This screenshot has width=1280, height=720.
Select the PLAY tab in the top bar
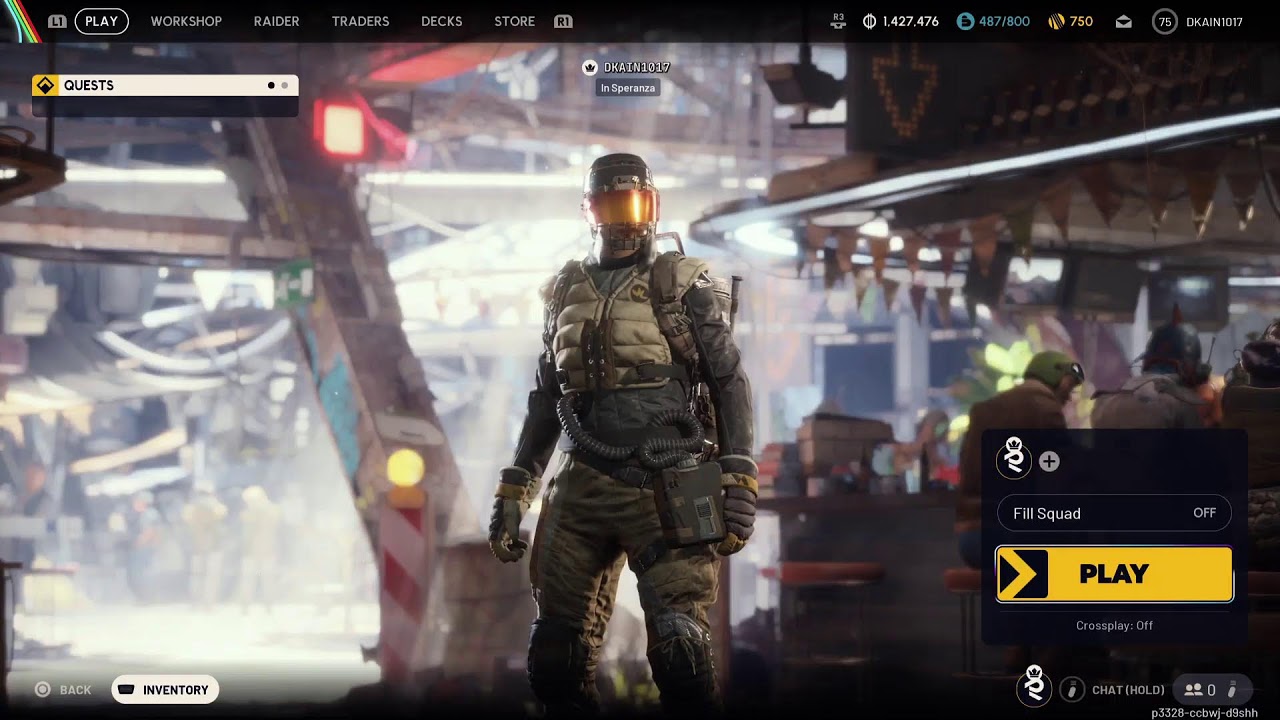pyautogui.click(x=102, y=21)
